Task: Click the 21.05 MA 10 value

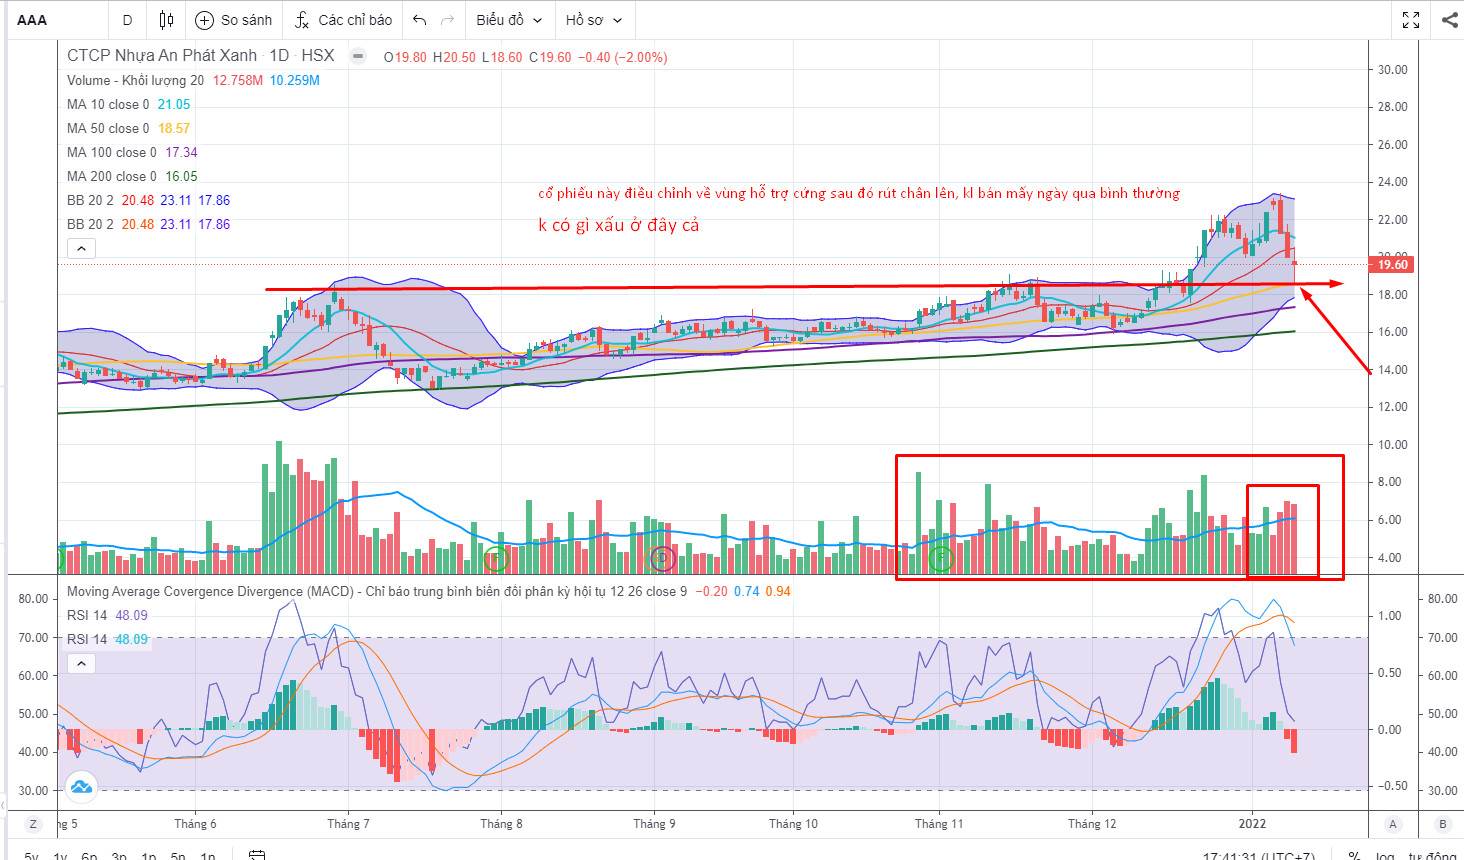Action: 174,104
